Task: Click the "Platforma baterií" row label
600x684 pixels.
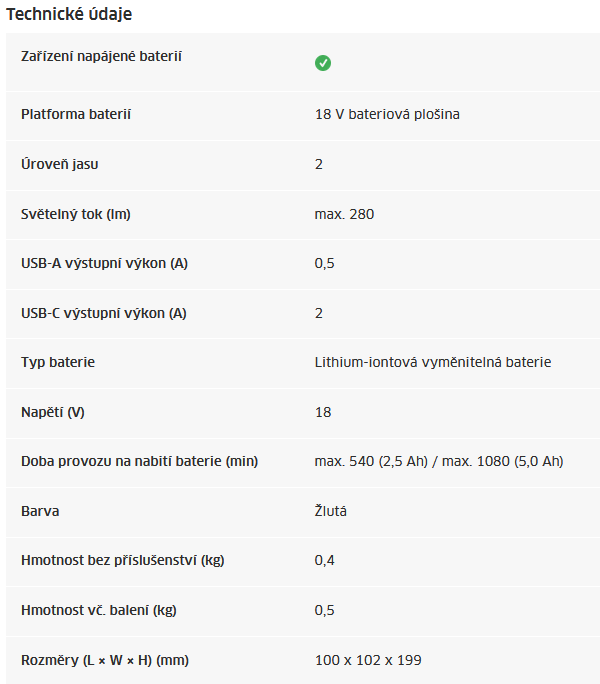Action: click(76, 114)
